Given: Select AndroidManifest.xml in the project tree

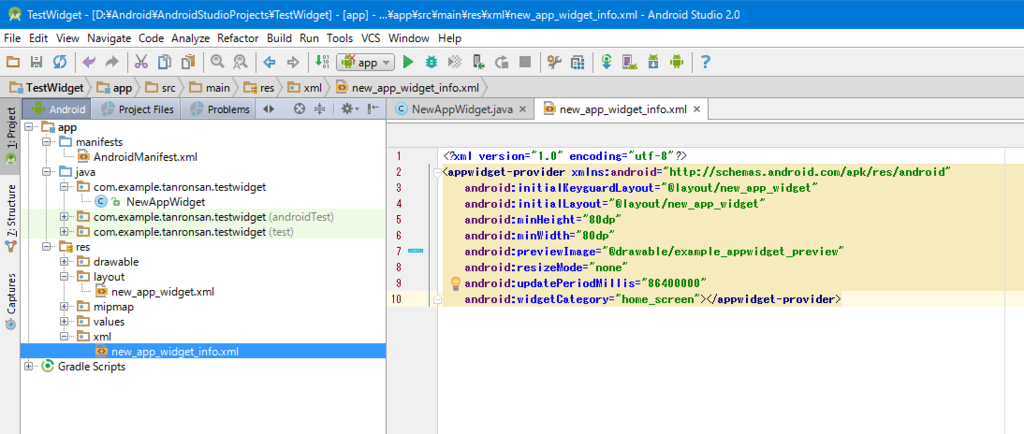Looking at the screenshot, I should coord(137,157).
